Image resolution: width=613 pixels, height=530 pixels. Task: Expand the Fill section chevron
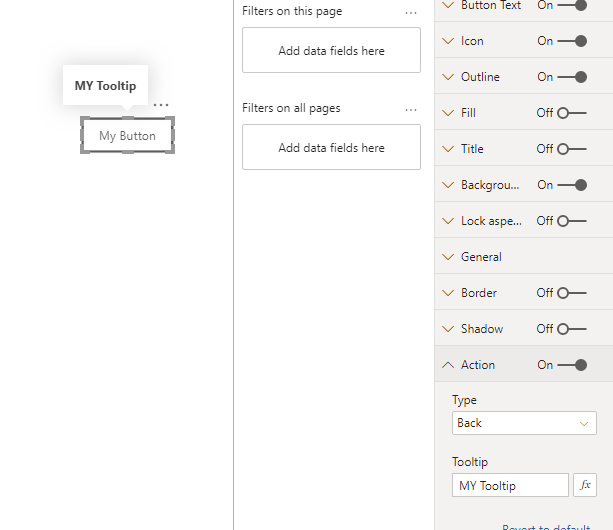point(448,113)
